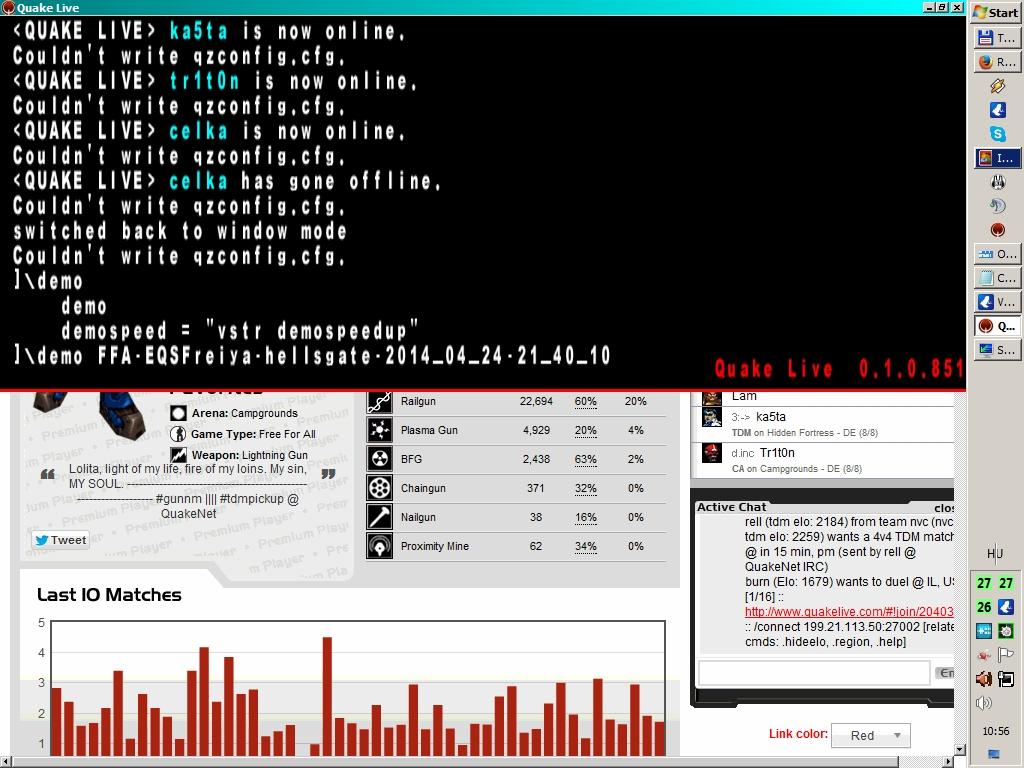Open the quakelive.com join link in chat
1024x768 pixels.
tap(848, 612)
